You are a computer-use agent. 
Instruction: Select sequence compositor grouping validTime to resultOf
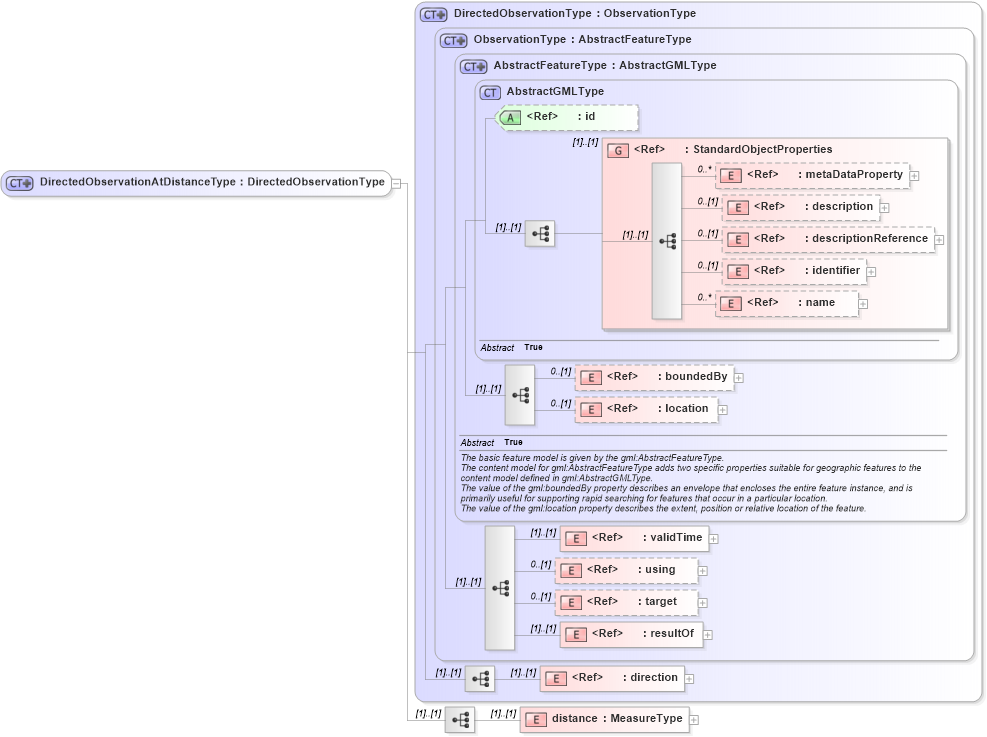pyautogui.click(x=500, y=588)
